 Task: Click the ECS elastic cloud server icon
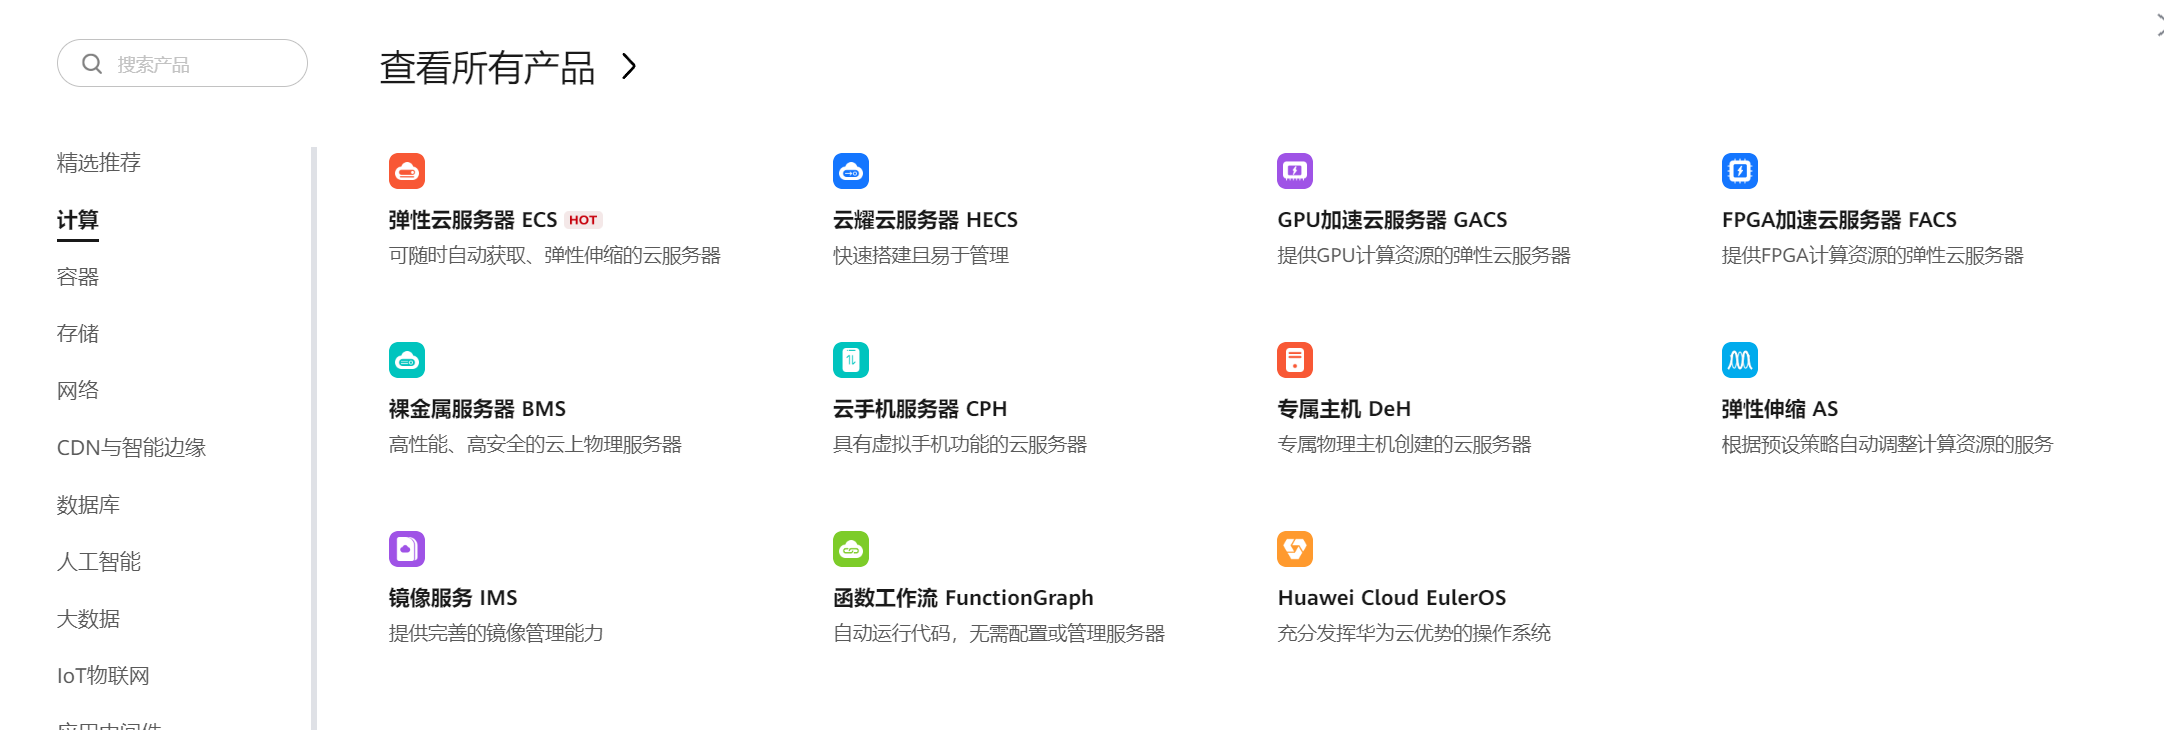click(407, 171)
